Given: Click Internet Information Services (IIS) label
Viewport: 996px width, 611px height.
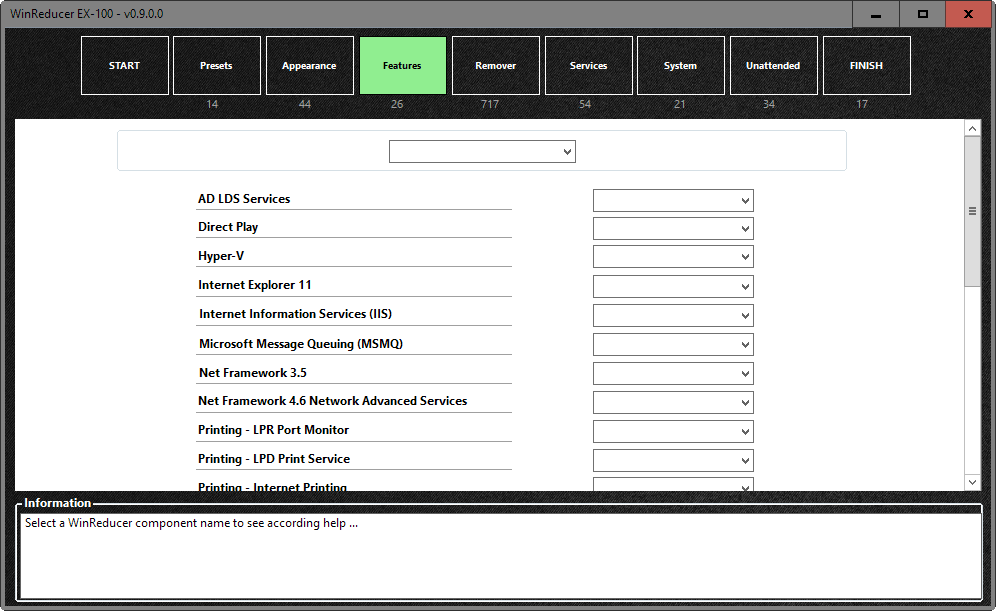Looking at the screenshot, I should pyautogui.click(x=295, y=314).
